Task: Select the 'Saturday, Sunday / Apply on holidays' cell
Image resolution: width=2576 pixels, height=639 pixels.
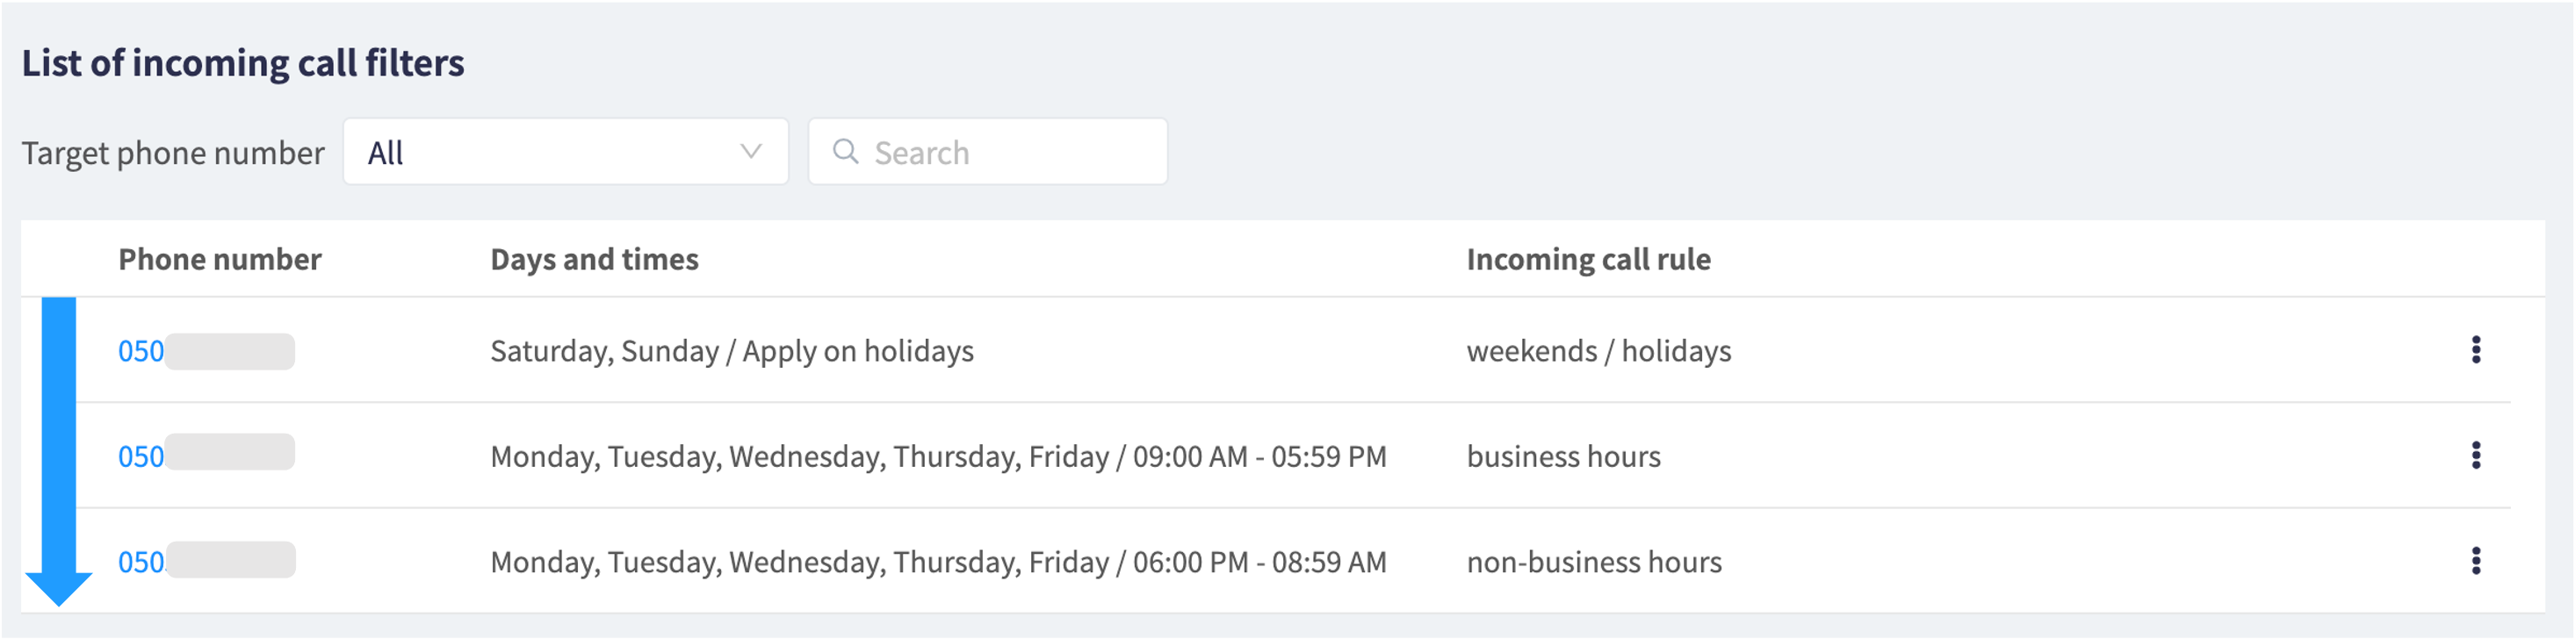Action: pyautogui.click(x=732, y=351)
